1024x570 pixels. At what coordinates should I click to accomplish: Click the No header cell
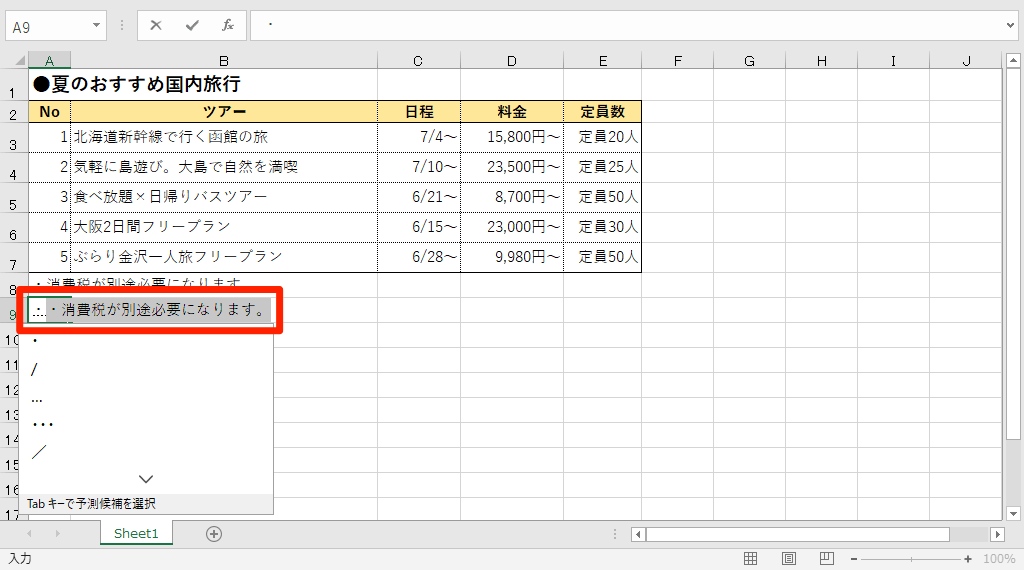click(x=49, y=112)
